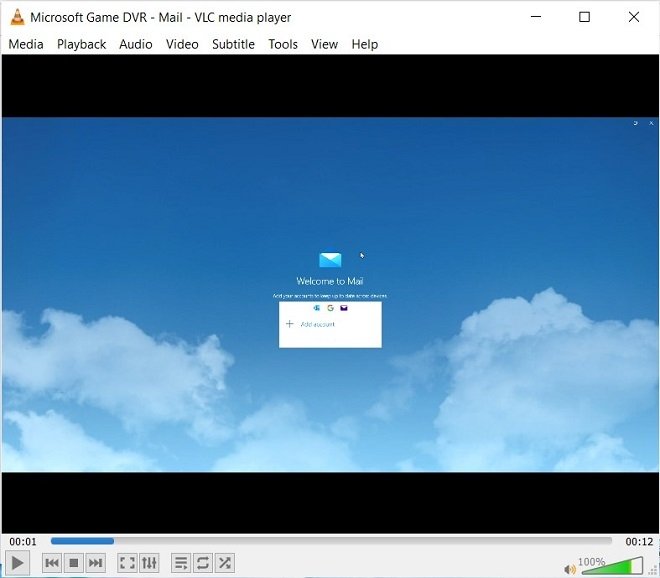Click the total duration 00:12 label

click(x=639, y=542)
